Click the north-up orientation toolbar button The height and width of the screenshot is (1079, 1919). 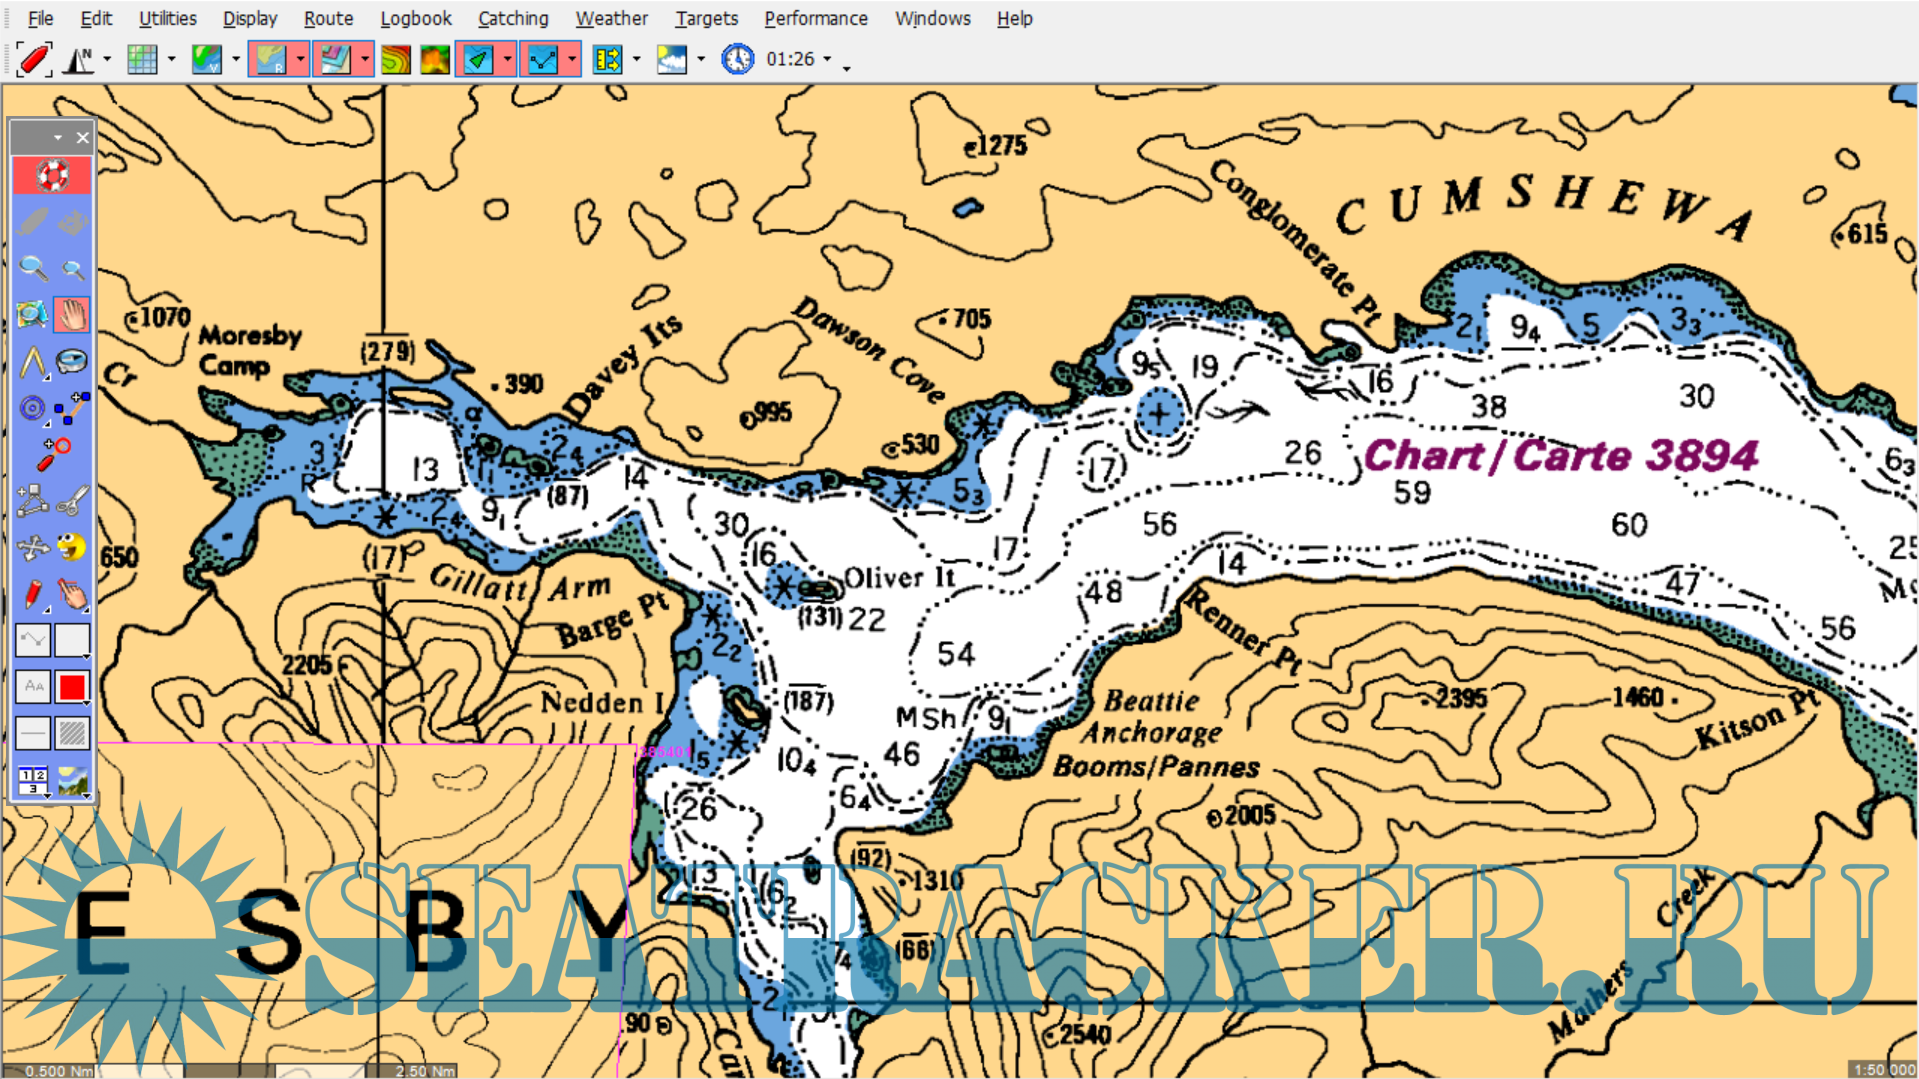click(x=79, y=59)
